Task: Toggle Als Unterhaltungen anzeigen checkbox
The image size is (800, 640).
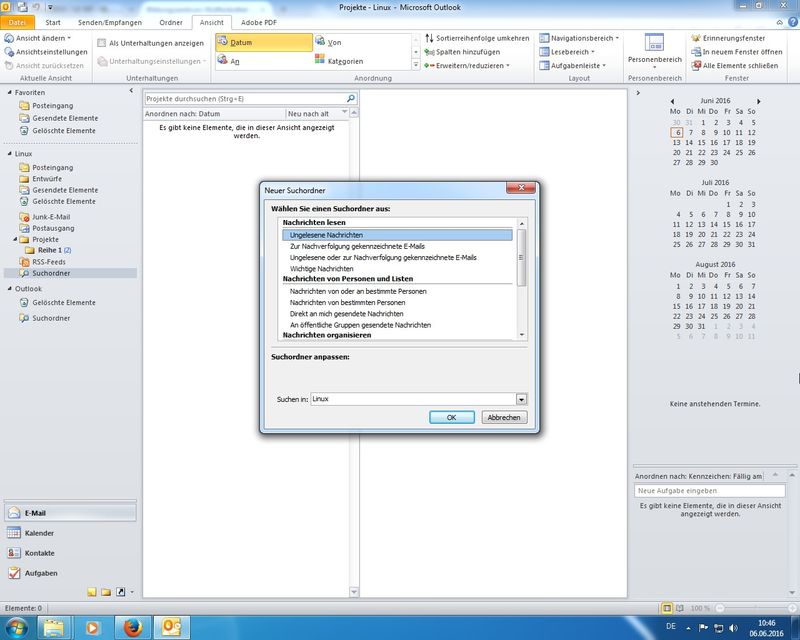Action: [102, 43]
